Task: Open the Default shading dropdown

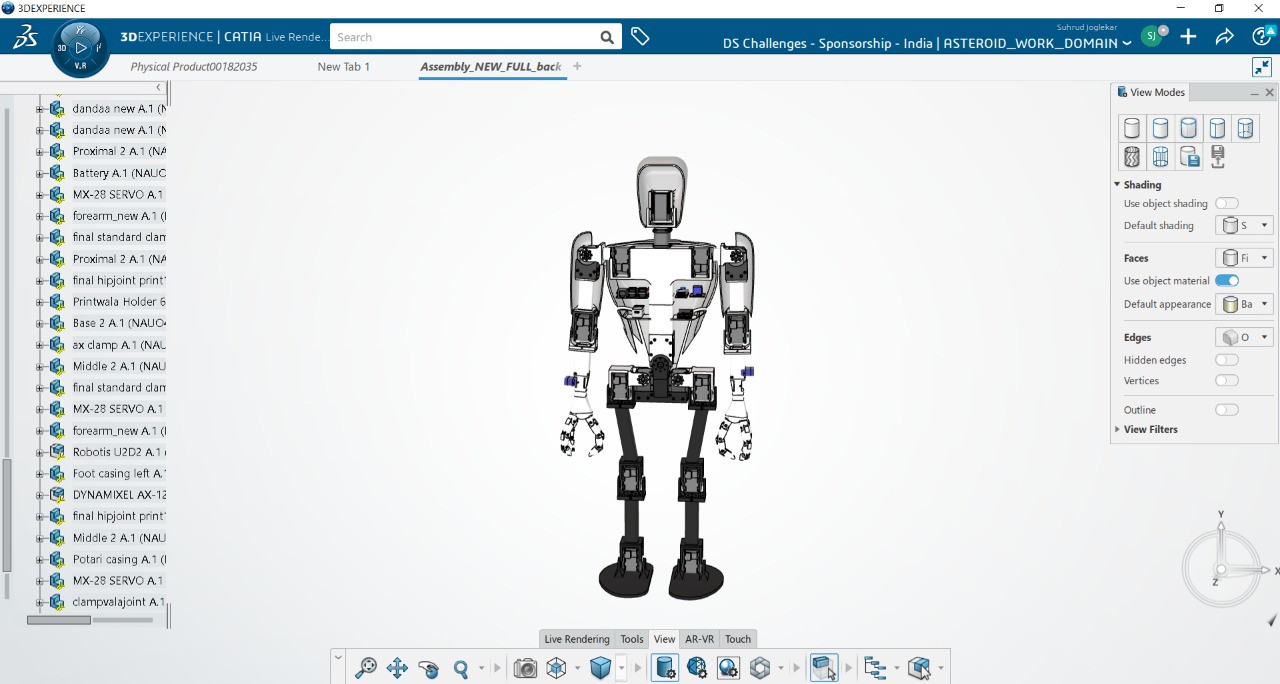Action: 1244,226
